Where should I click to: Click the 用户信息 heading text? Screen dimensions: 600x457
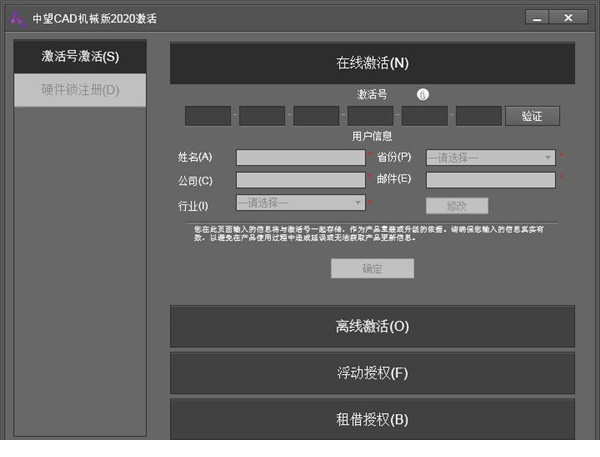pos(372,136)
